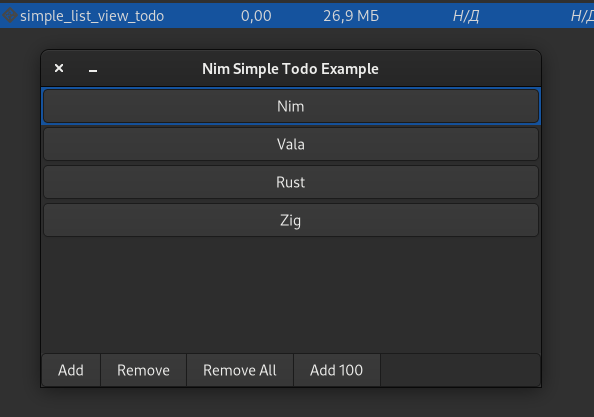Select the Vala list item

coord(291,144)
